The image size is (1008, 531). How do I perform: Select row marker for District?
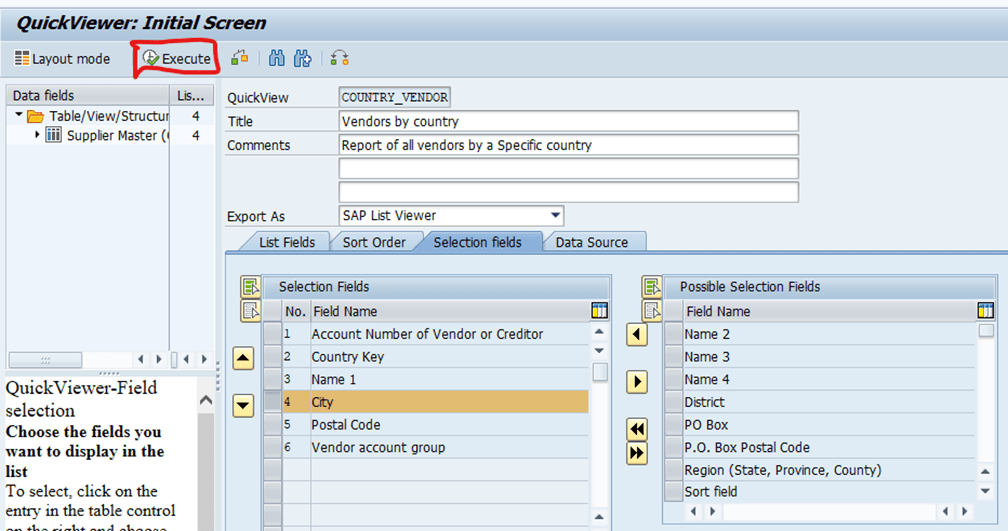tap(673, 402)
